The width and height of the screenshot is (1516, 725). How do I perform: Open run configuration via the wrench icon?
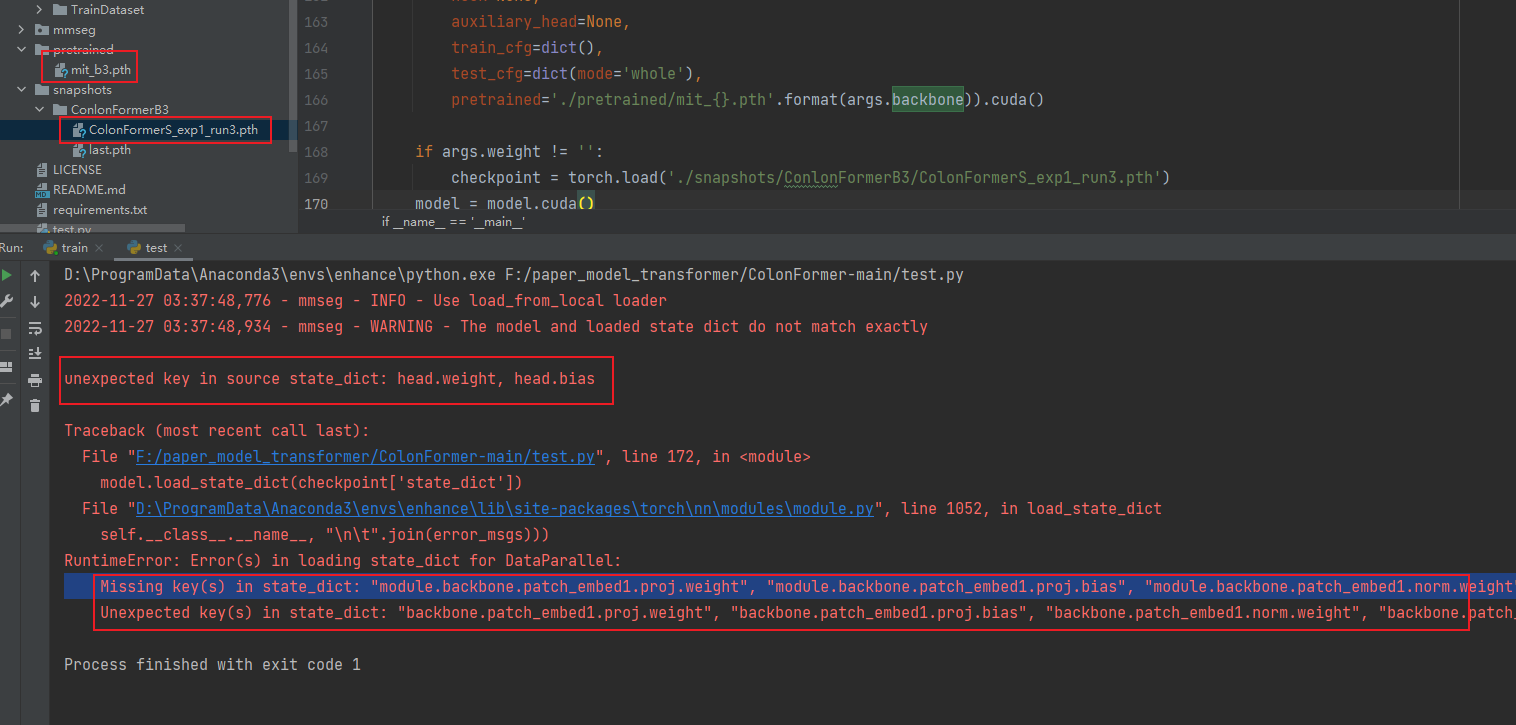[6, 301]
